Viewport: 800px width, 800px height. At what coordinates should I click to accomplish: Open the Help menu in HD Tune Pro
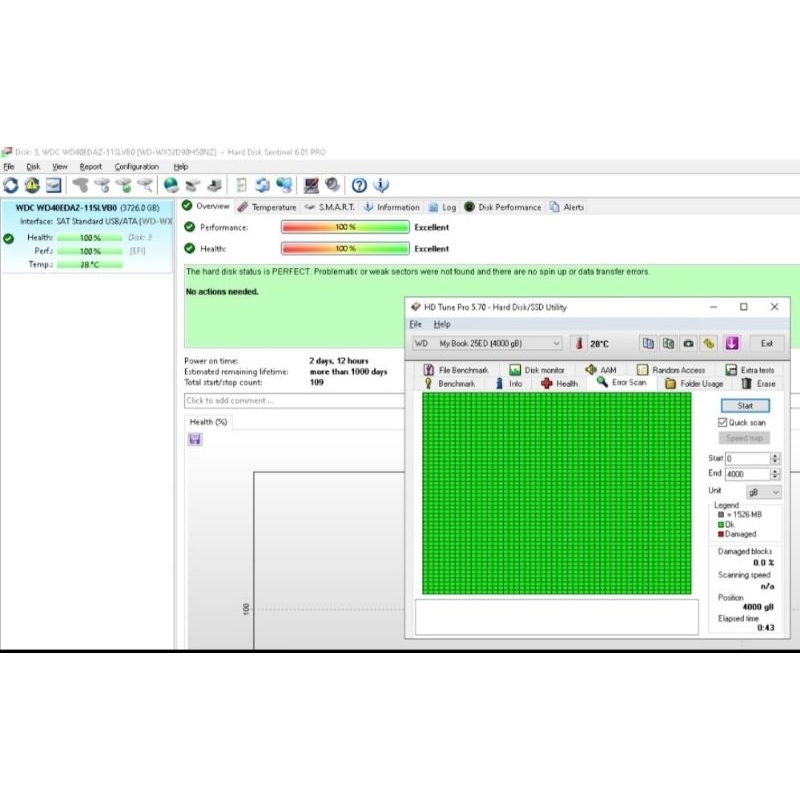pos(442,324)
